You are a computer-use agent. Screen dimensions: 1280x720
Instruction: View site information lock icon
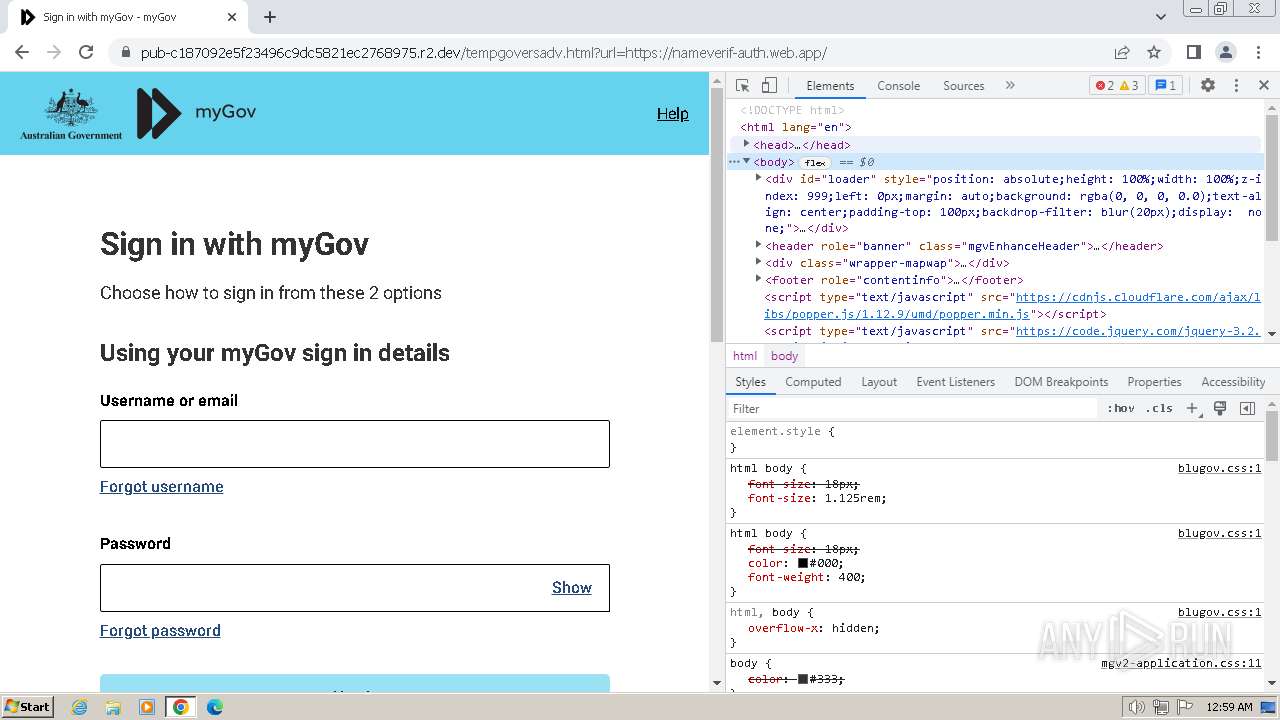[124, 53]
